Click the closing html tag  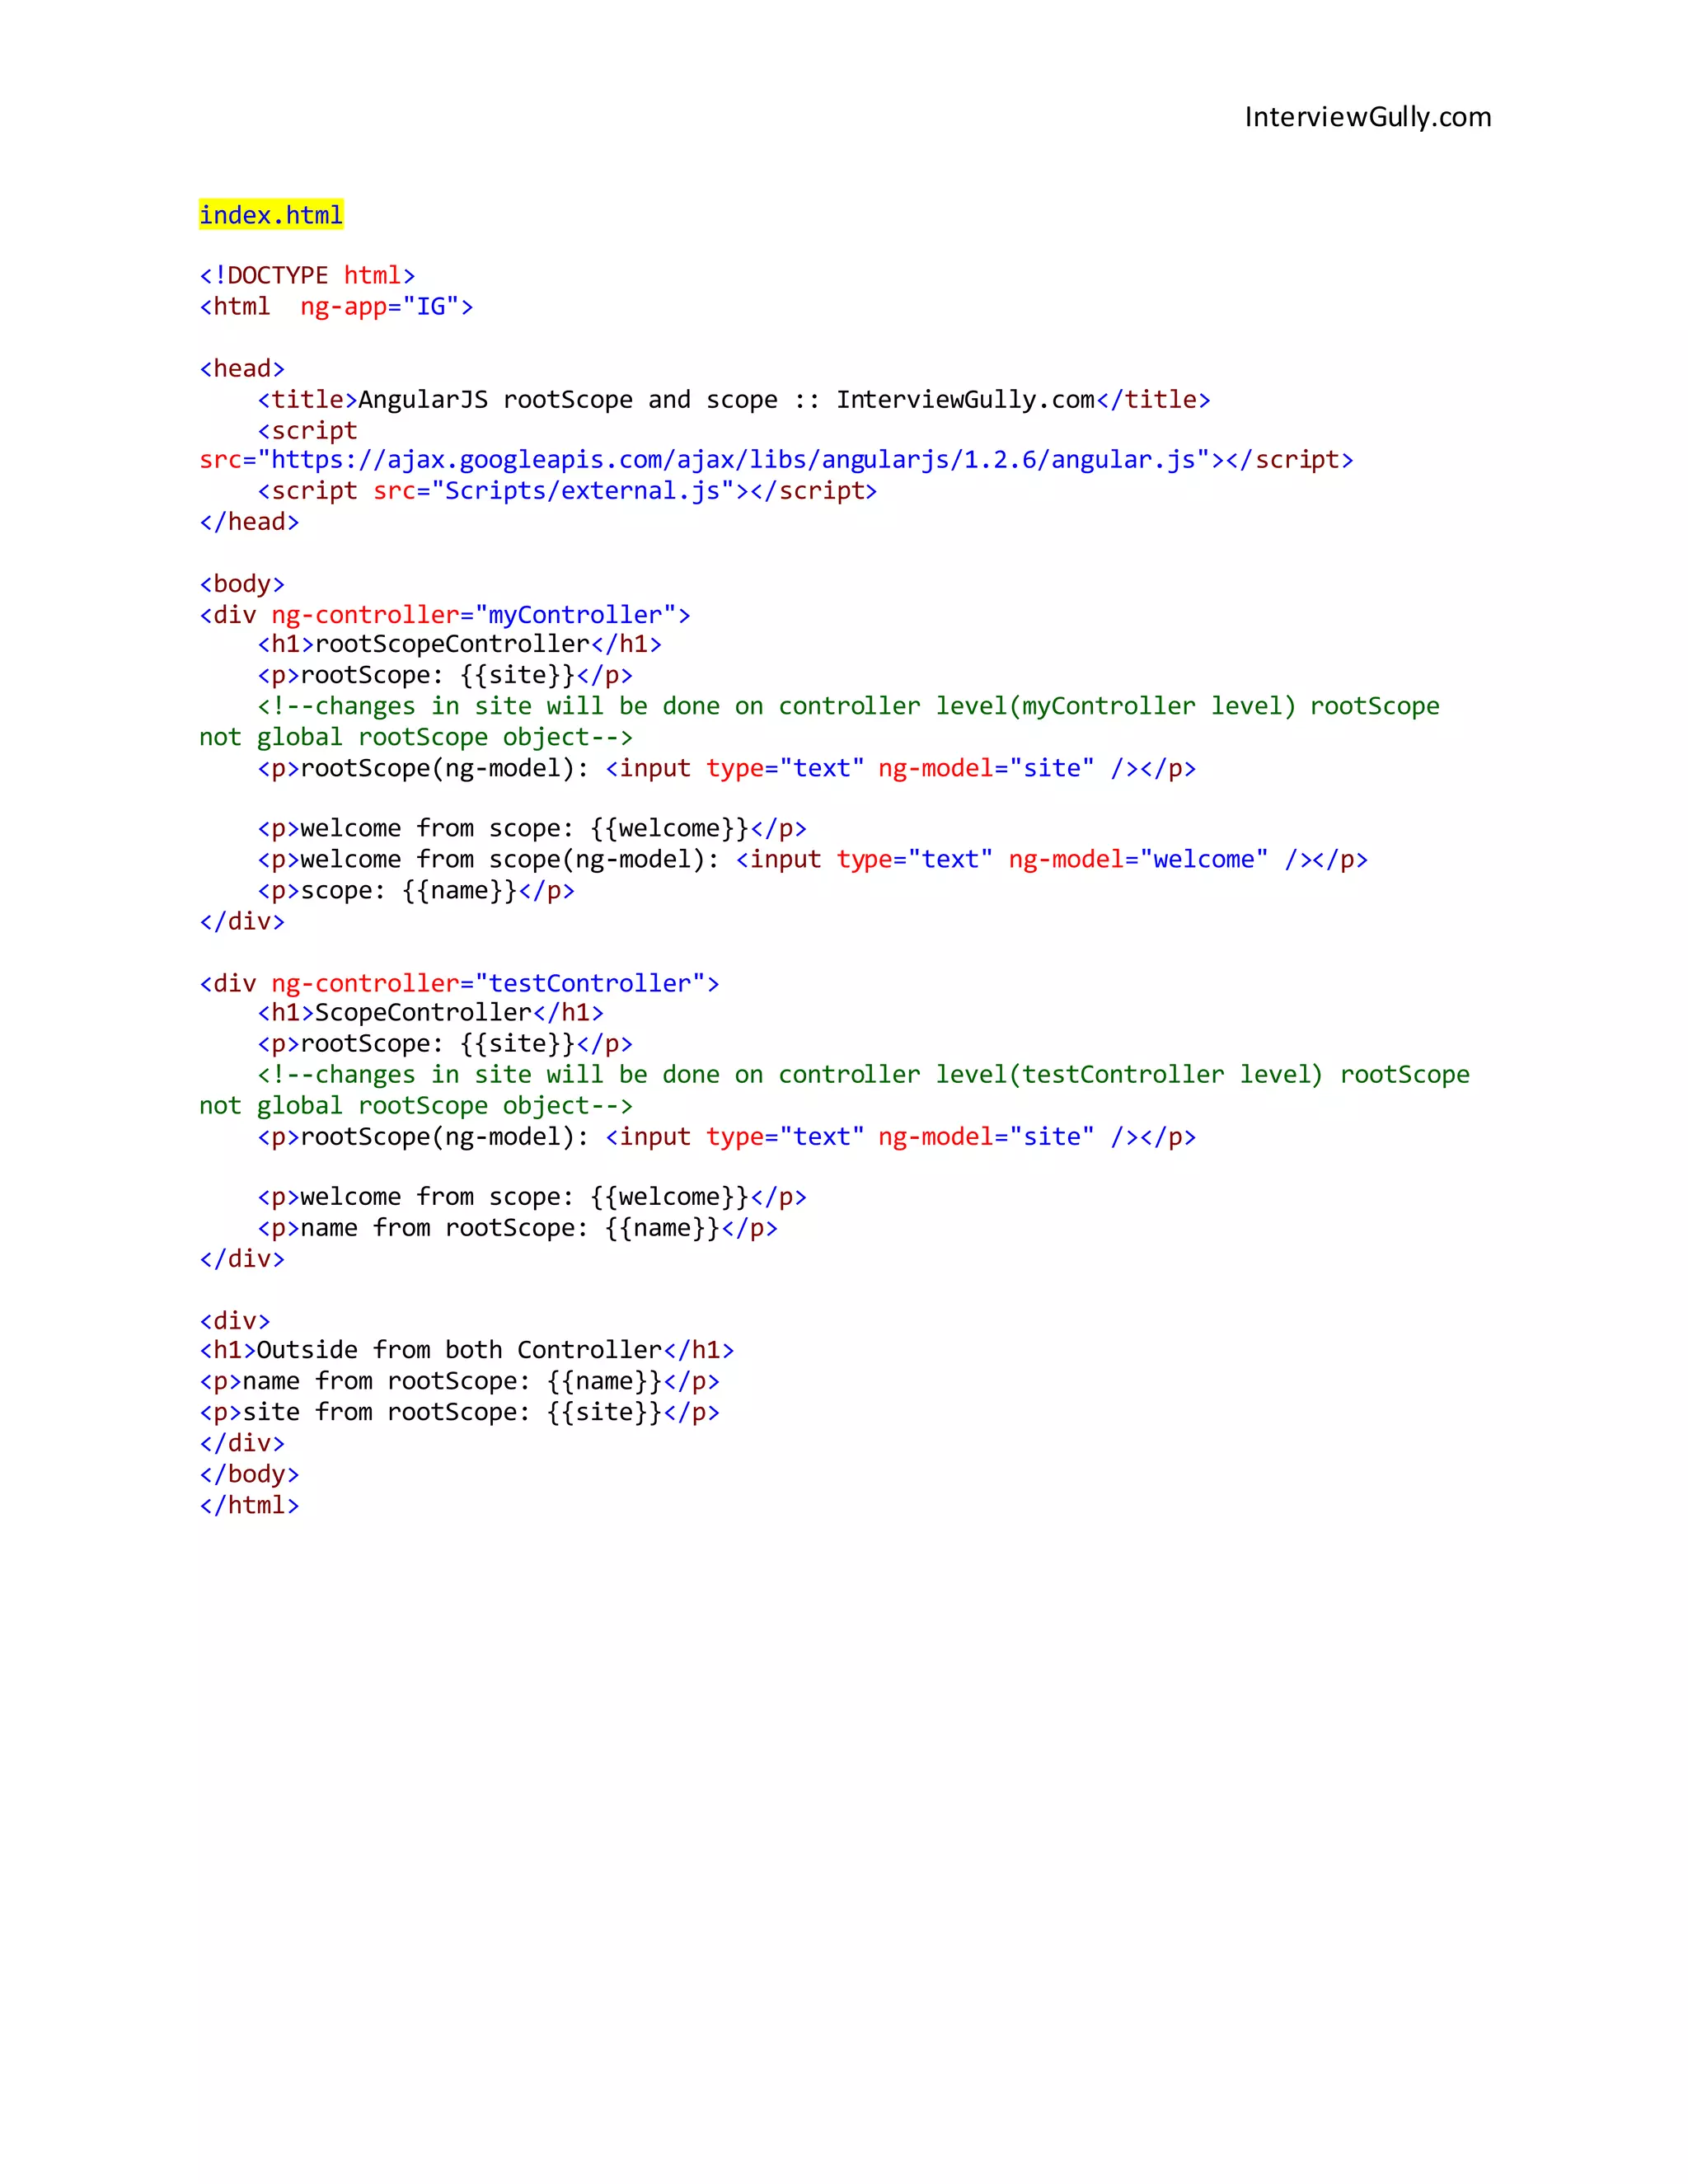click(249, 1505)
